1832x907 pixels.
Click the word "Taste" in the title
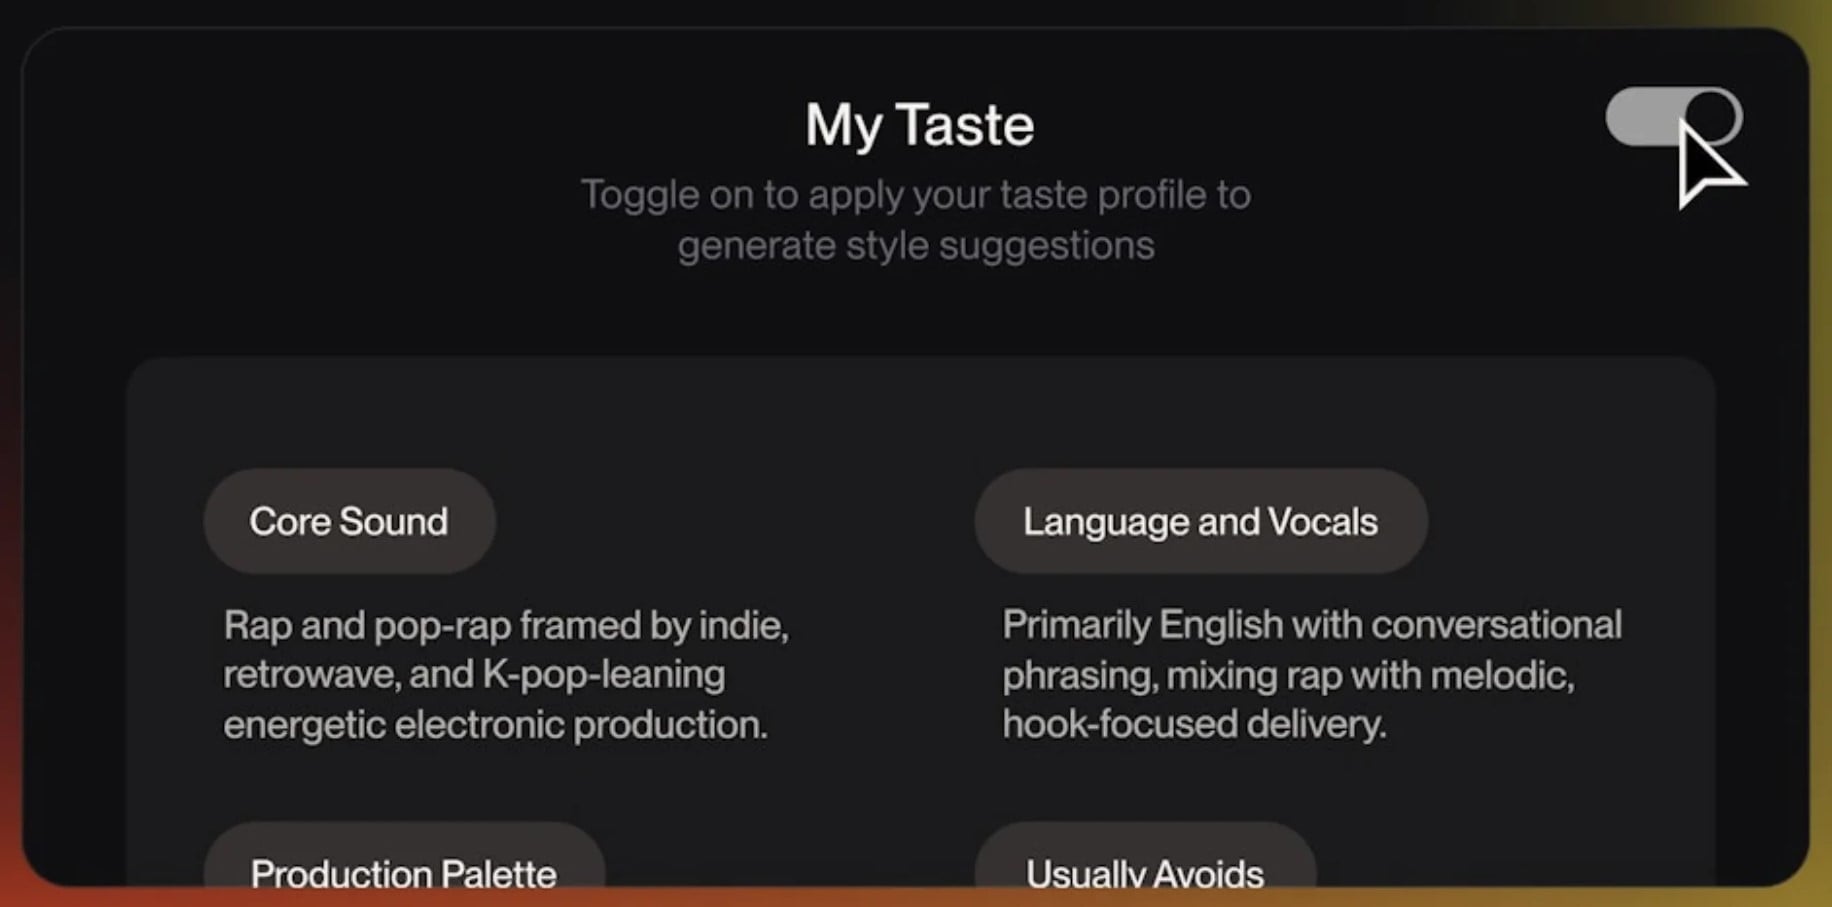(x=965, y=125)
